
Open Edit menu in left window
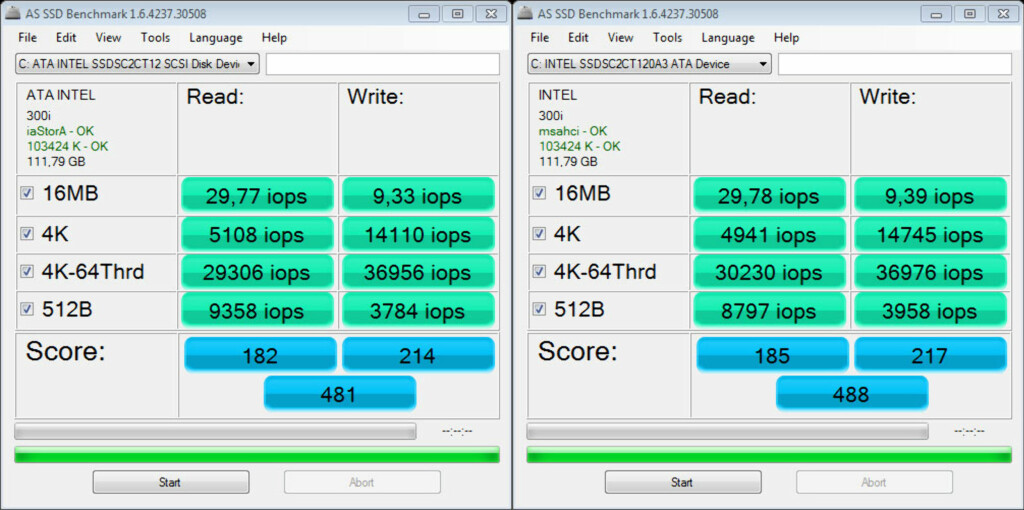point(66,38)
